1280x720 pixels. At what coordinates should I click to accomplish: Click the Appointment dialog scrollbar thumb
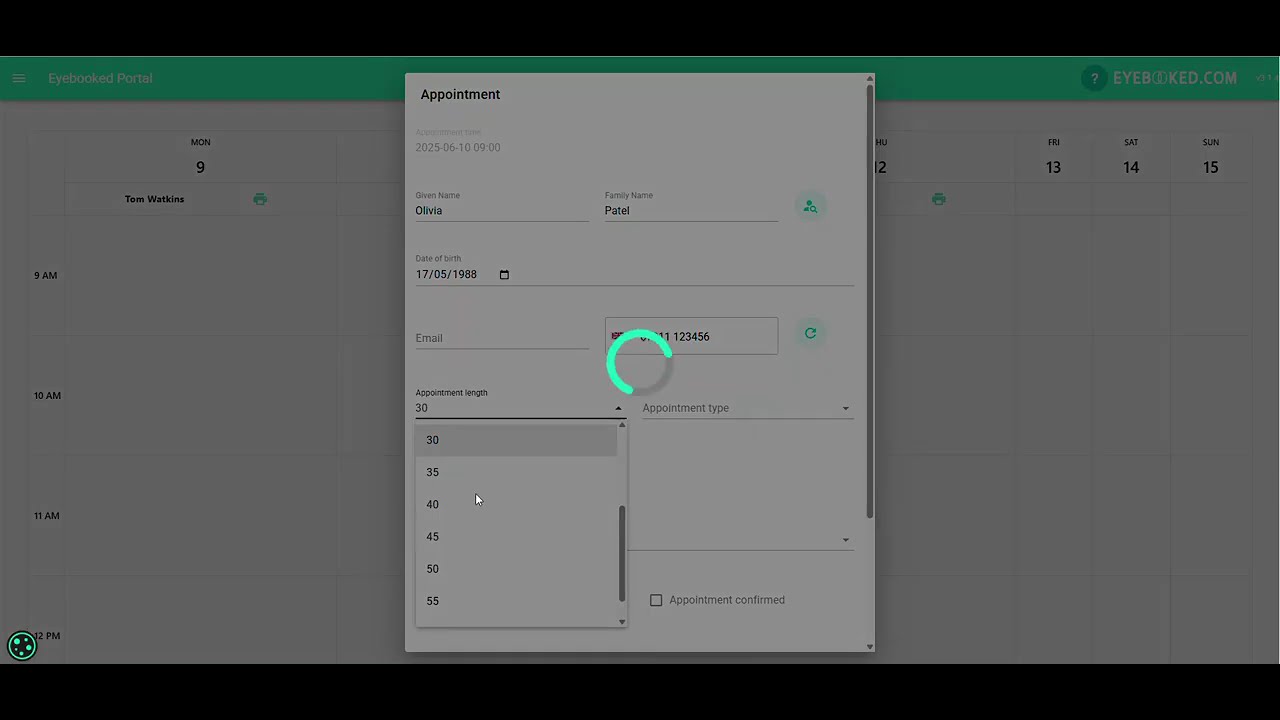click(x=870, y=301)
